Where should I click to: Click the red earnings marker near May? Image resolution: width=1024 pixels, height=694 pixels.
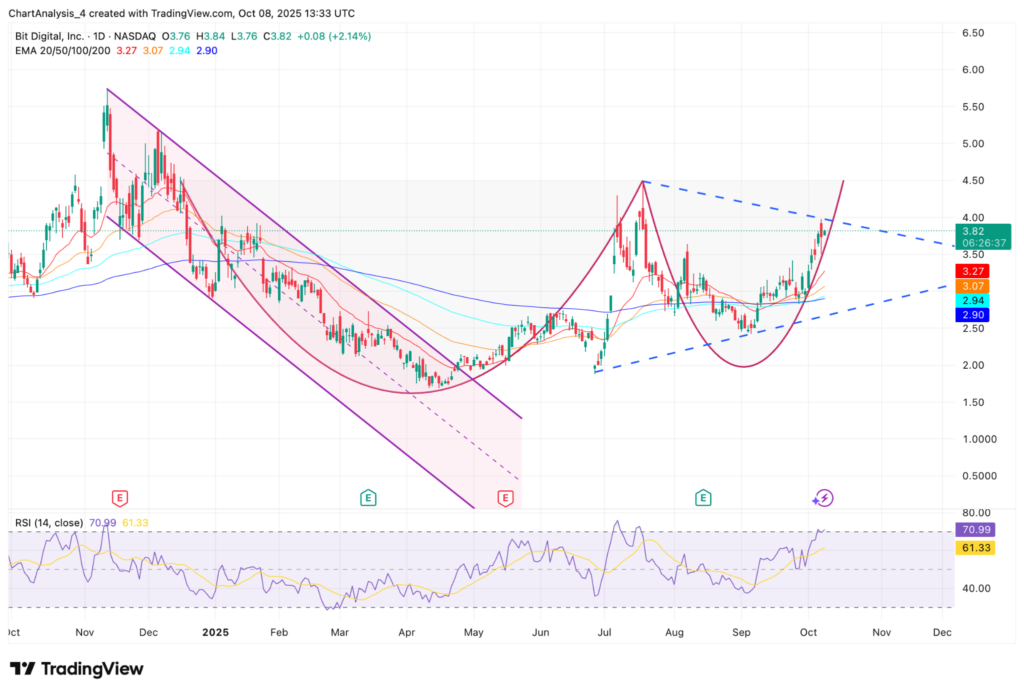pyautogui.click(x=505, y=497)
